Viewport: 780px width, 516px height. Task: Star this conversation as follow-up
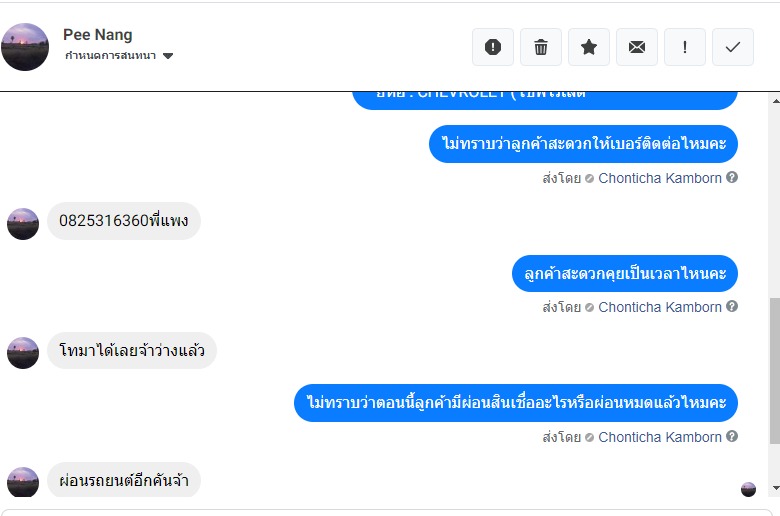[x=589, y=47]
